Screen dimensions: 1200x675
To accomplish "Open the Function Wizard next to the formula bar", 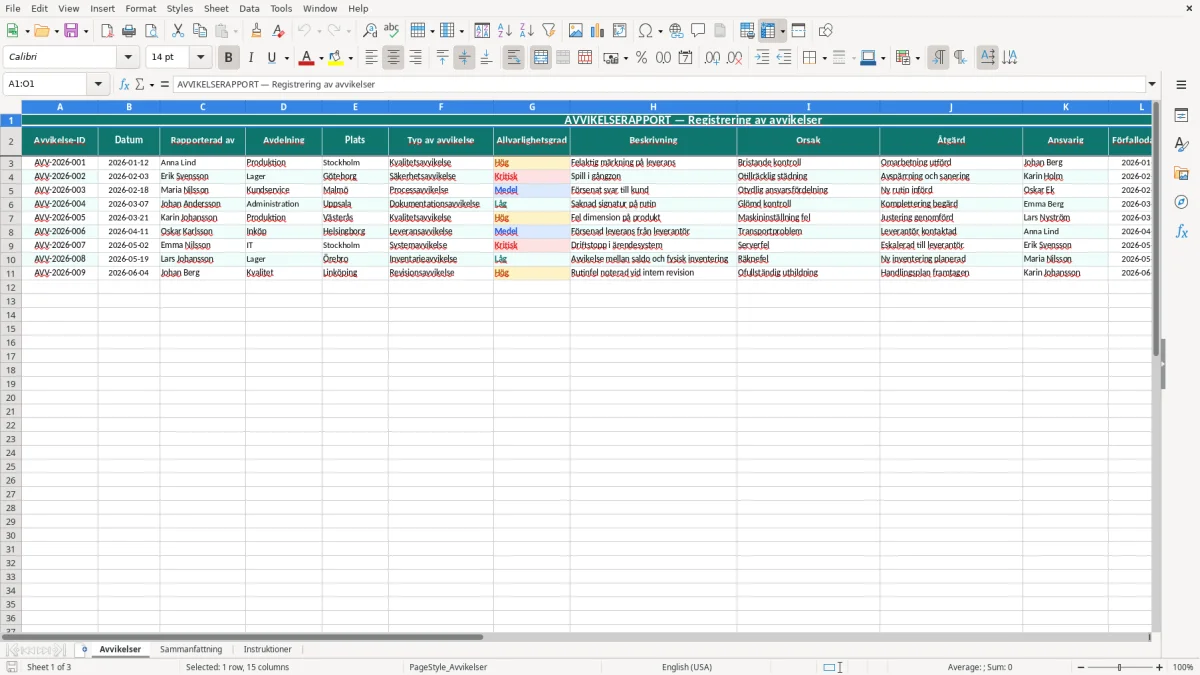I will 124,84.
